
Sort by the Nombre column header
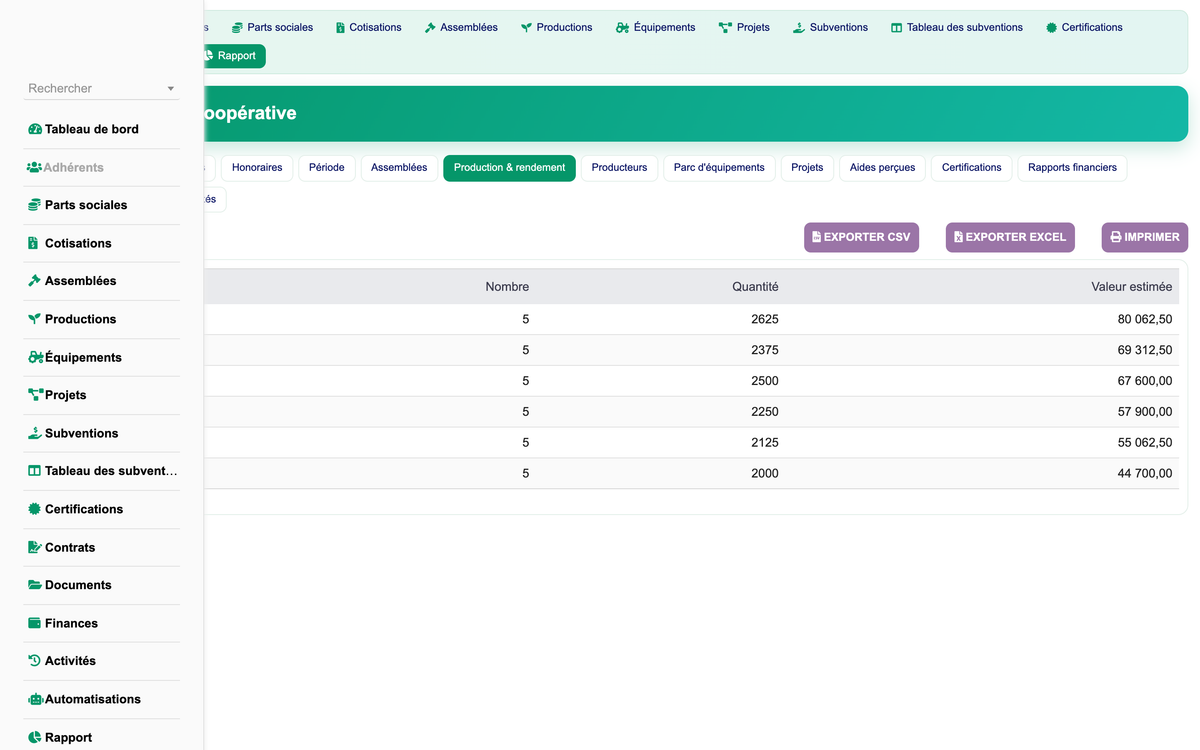(x=507, y=287)
